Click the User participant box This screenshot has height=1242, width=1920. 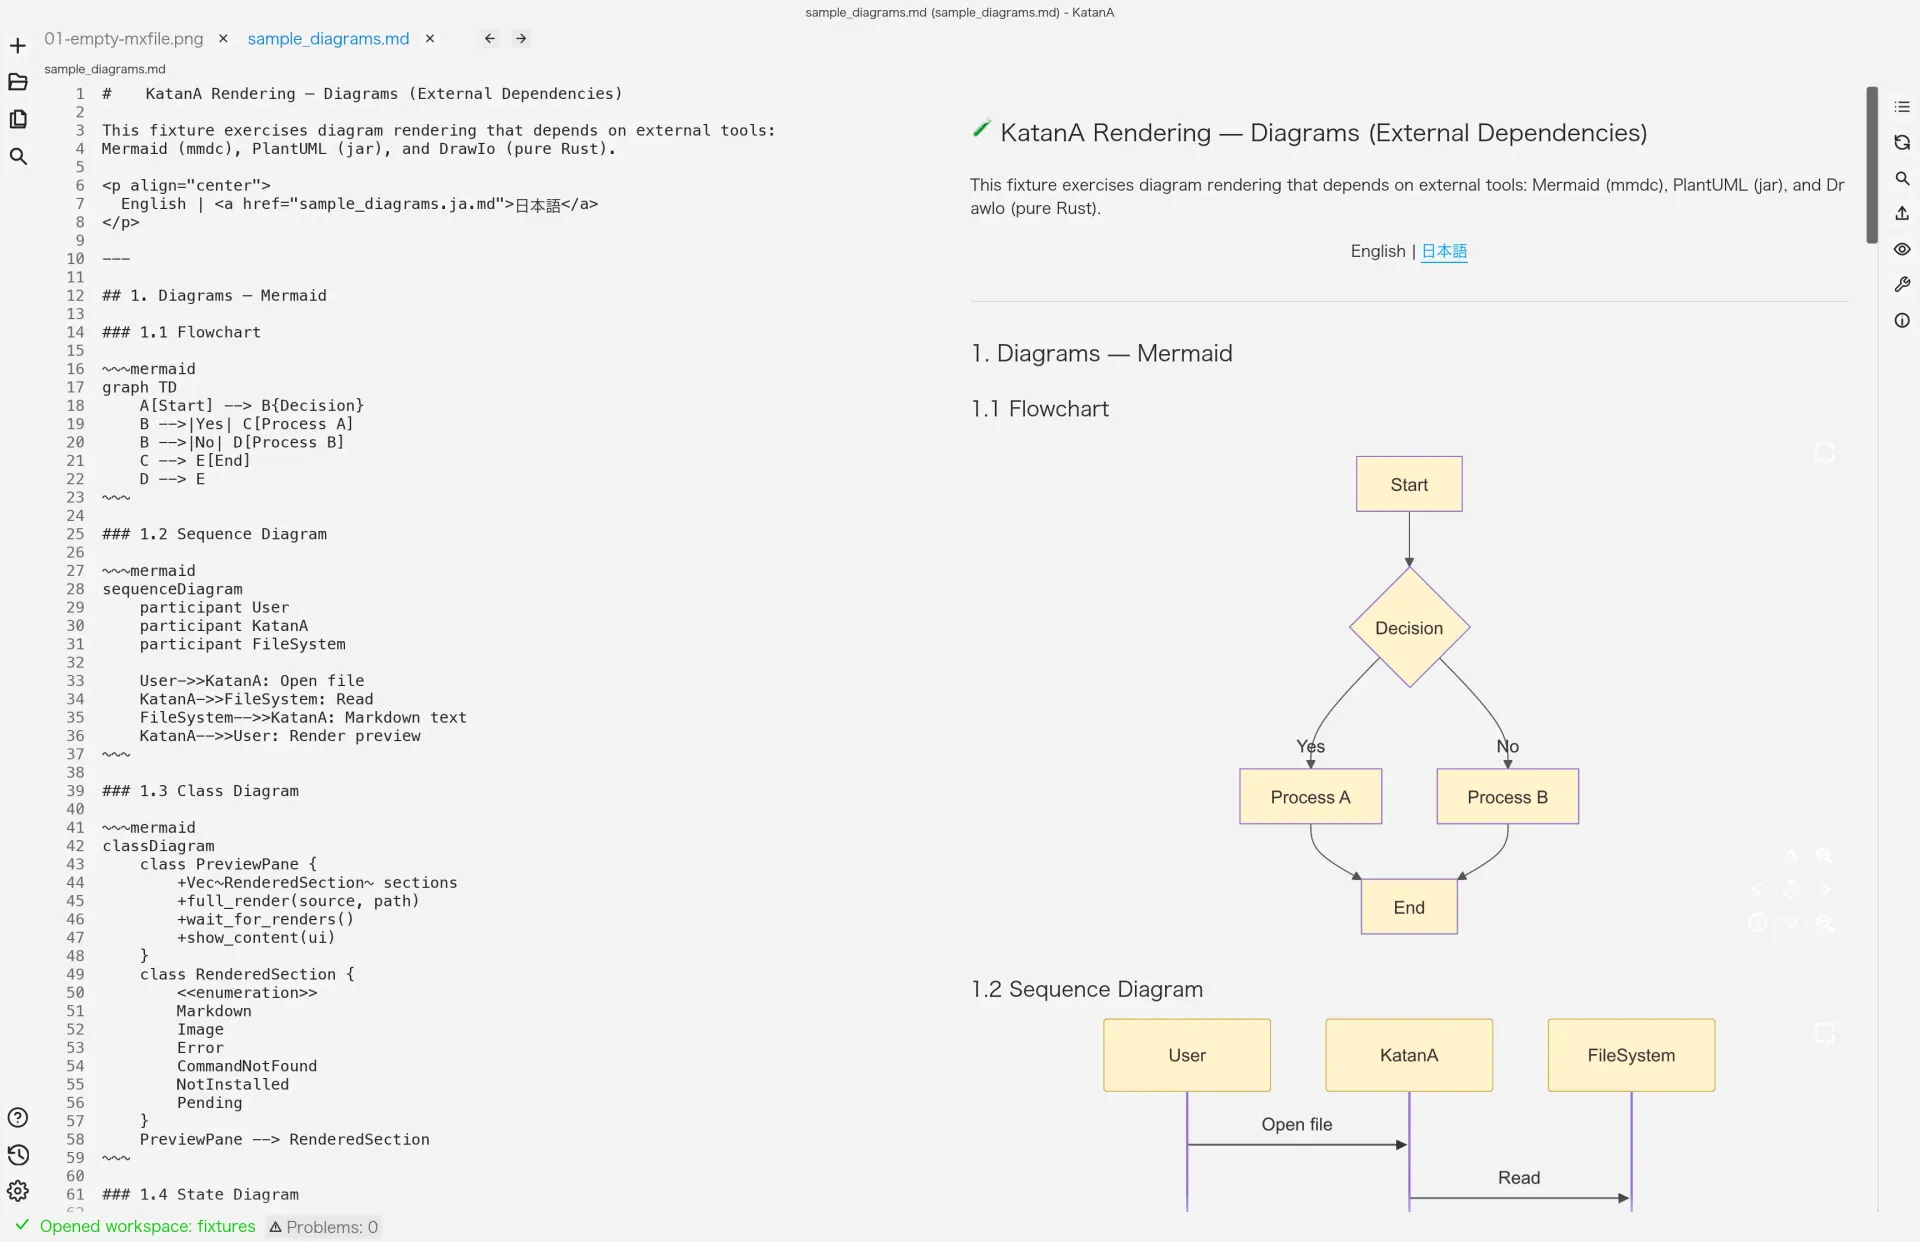pyautogui.click(x=1187, y=1055)
